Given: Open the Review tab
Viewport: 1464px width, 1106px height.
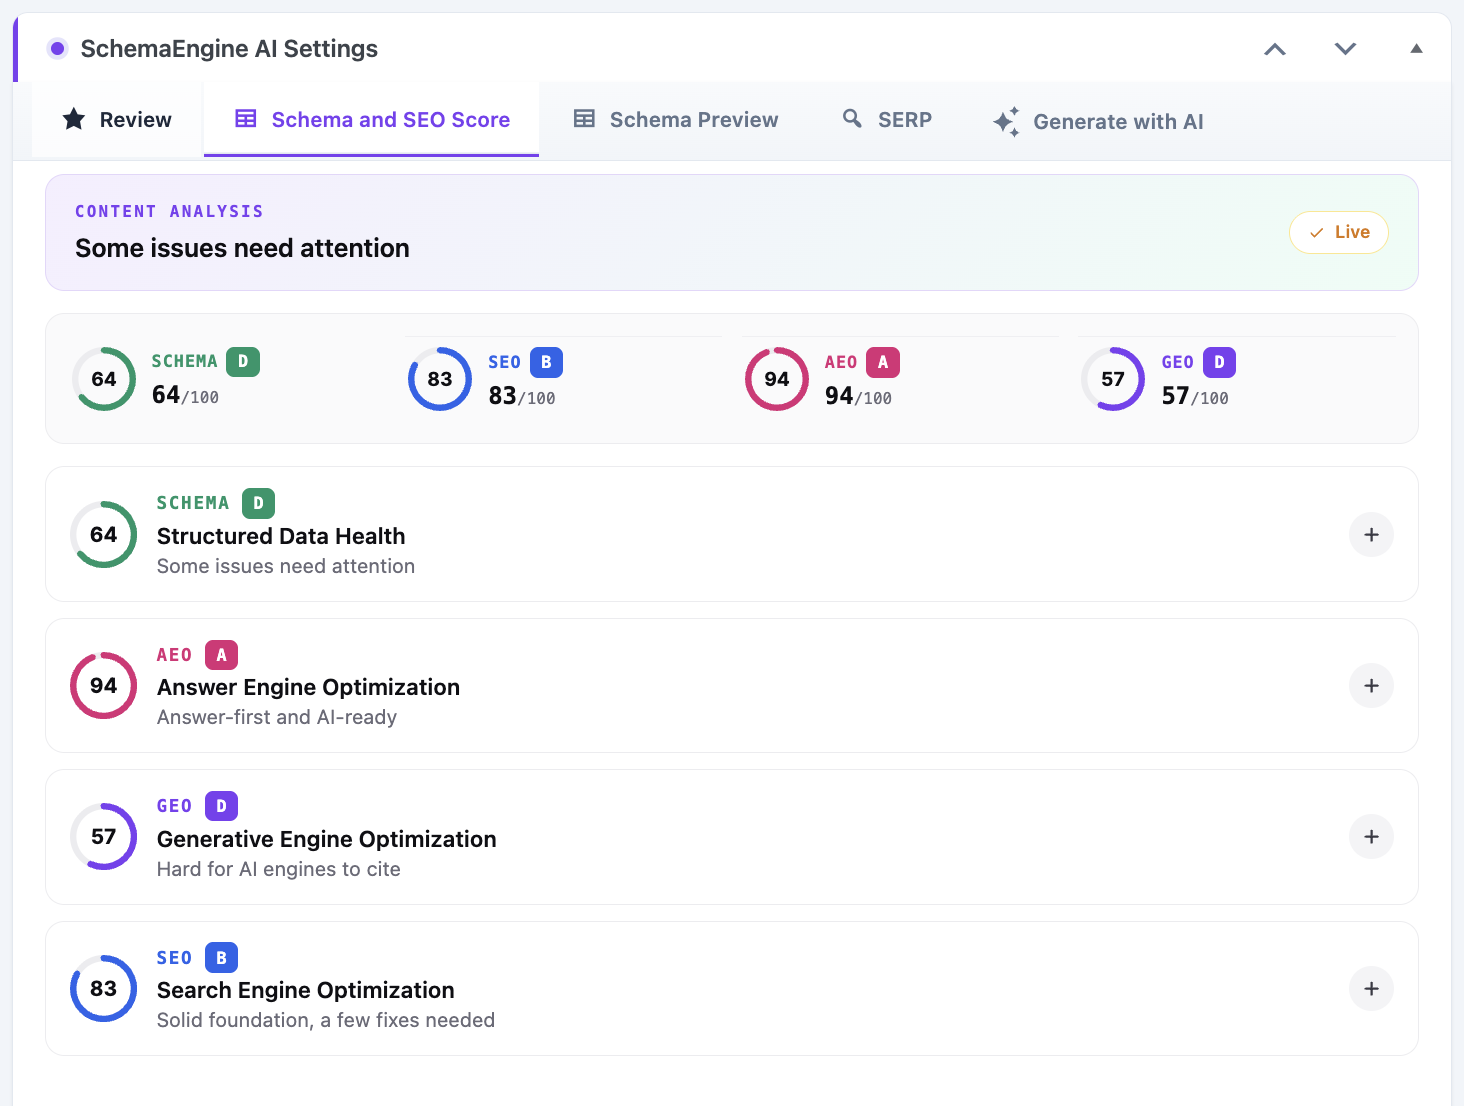Looking at the screenshot, I should click(117, 120).
